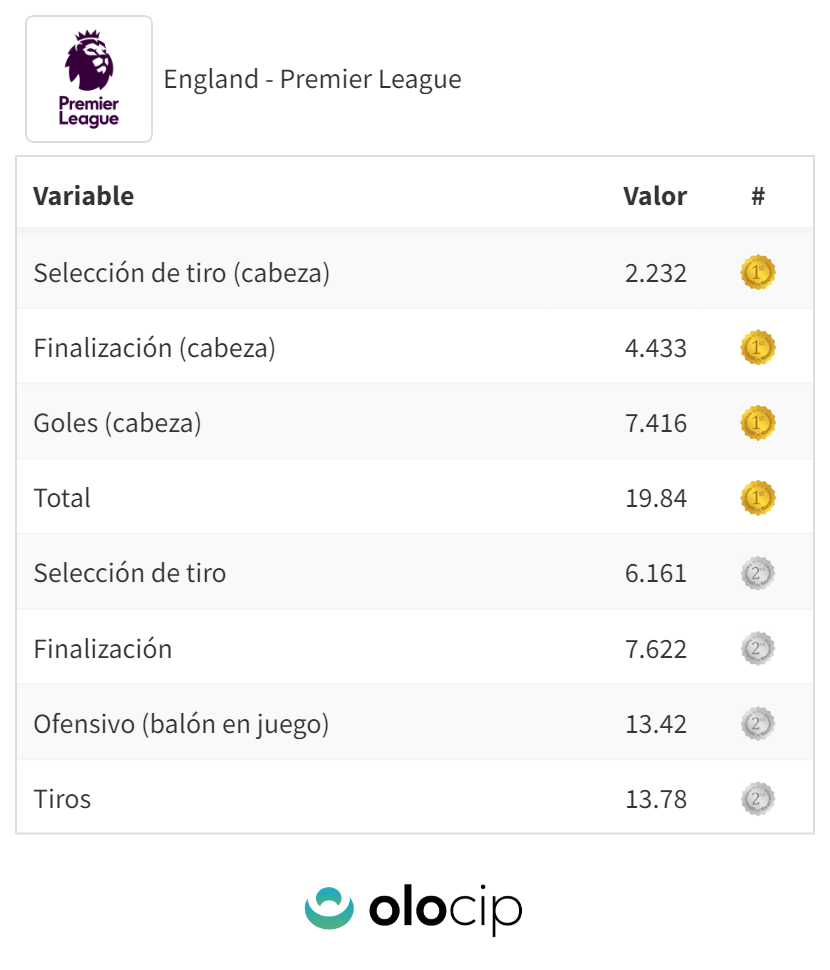The image size is (830, 970).
Task: Select the Ofensivo (balón en juego) label
Action: coord(181,724)
